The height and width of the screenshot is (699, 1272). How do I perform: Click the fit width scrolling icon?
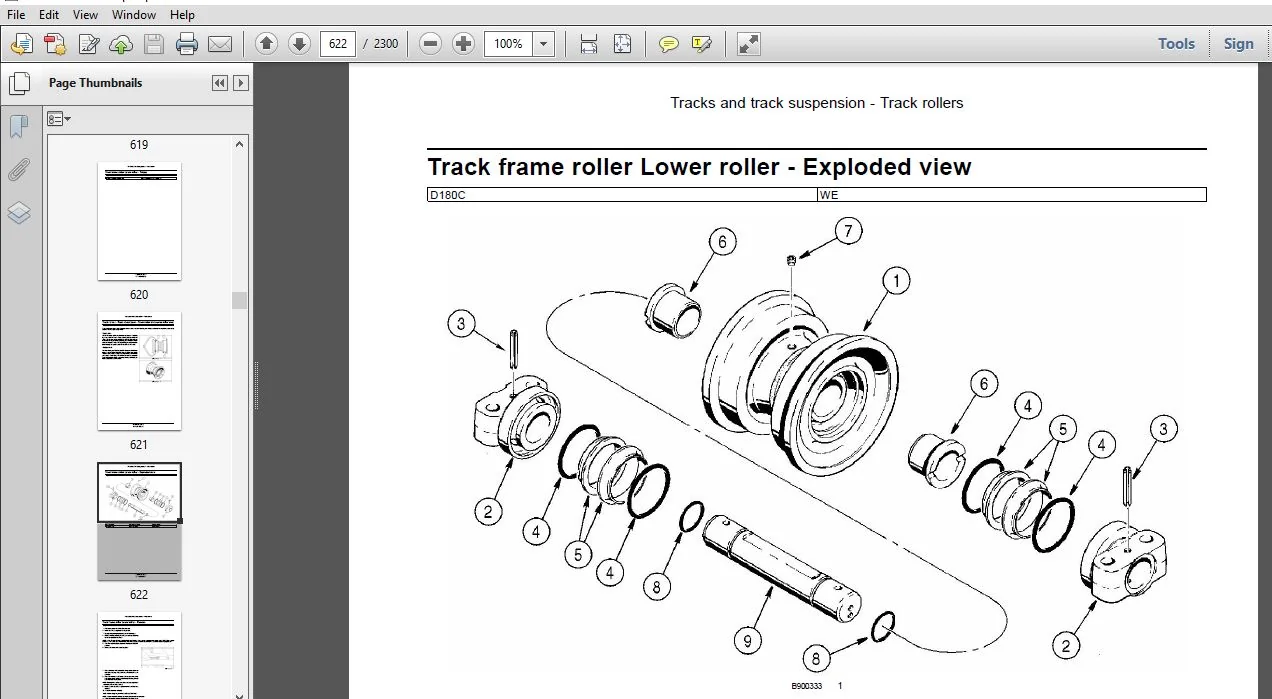coord(589,44)
